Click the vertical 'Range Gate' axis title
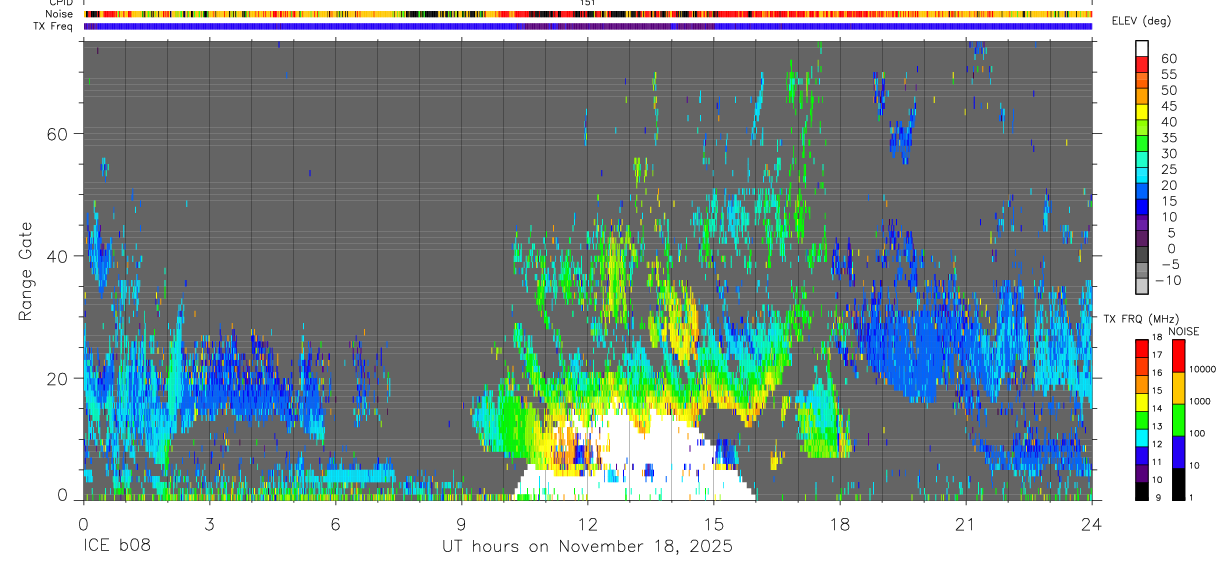Image resolution: width=1228 pixels, height=567 pixels. [25, 271]
